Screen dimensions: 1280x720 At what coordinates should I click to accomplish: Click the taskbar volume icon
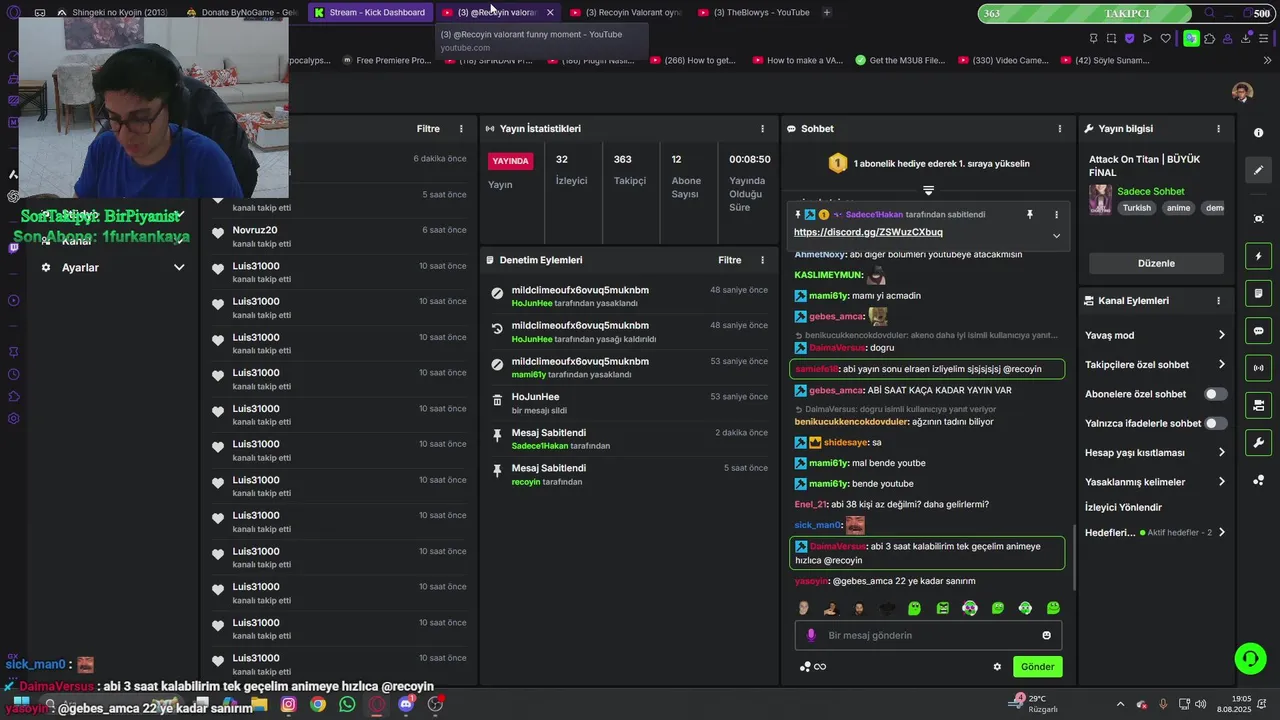point(1200,704)
